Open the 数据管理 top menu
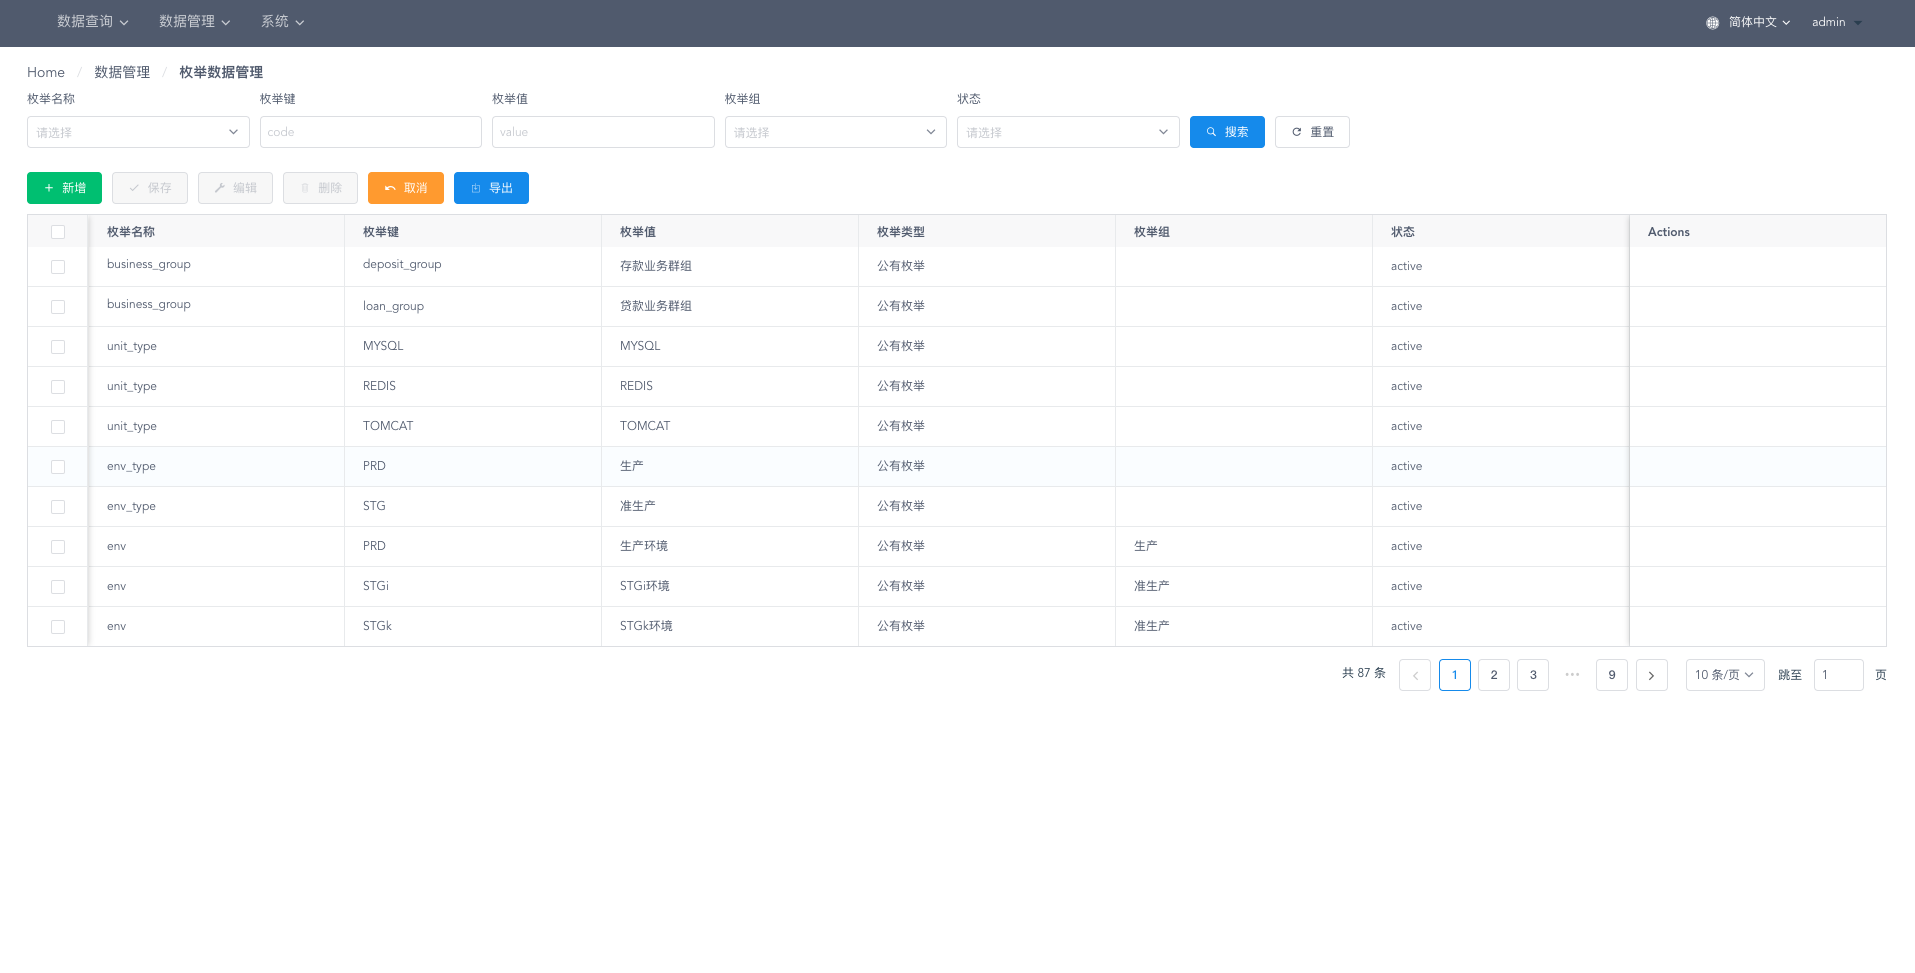 coord(194,22)
